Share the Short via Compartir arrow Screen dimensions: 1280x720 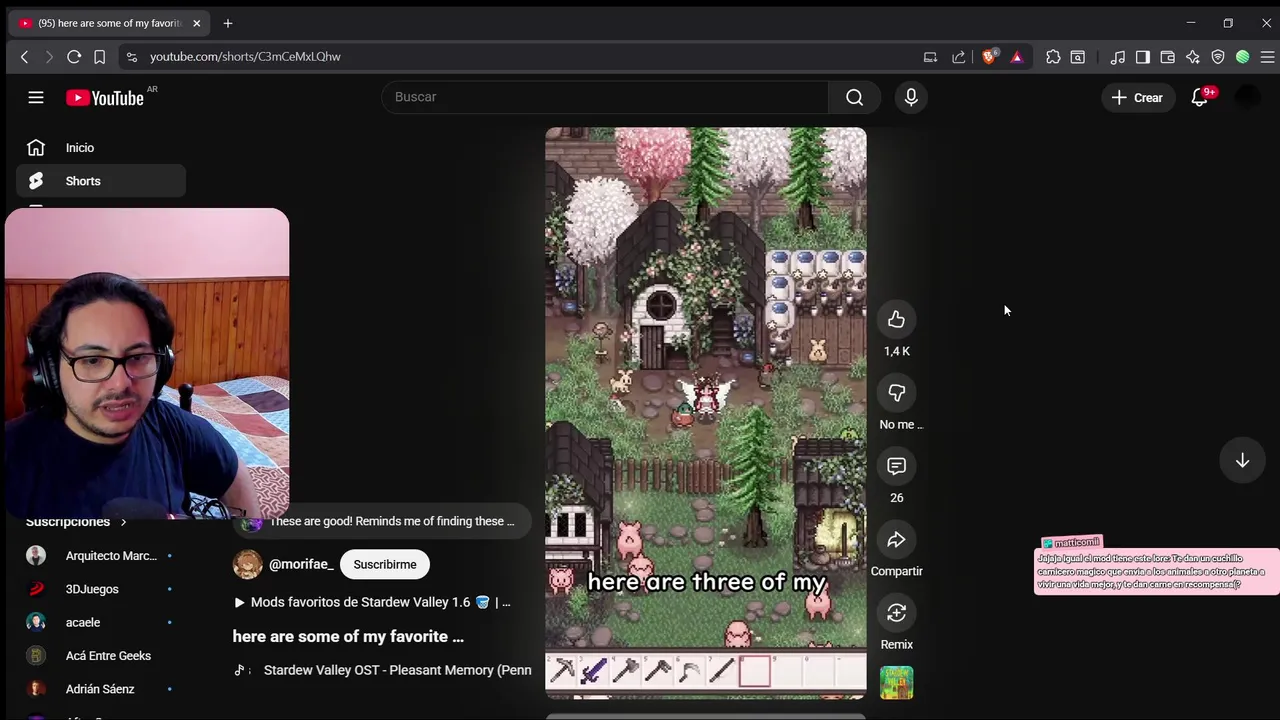(x=896, y=540)
